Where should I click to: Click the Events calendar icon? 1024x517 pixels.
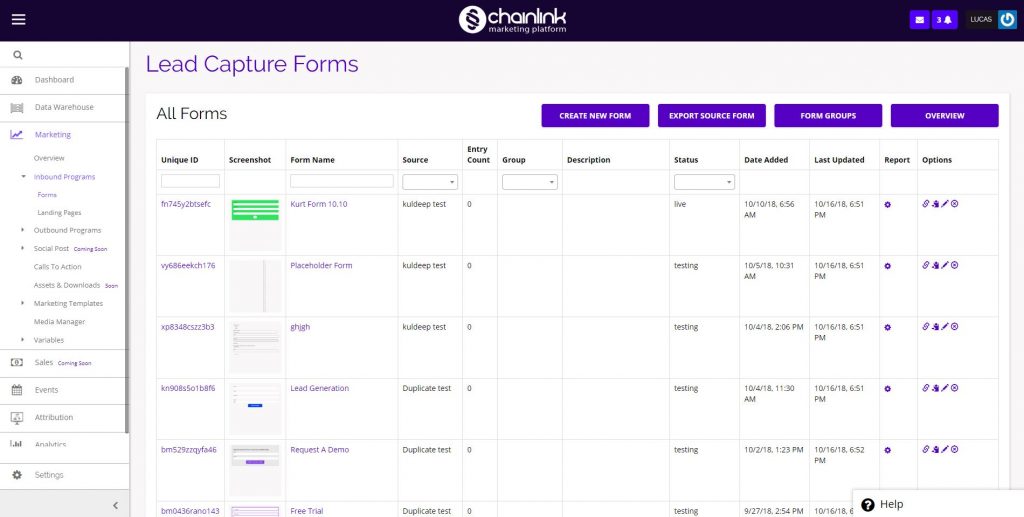pyautogui.click(x=17, y=390)
